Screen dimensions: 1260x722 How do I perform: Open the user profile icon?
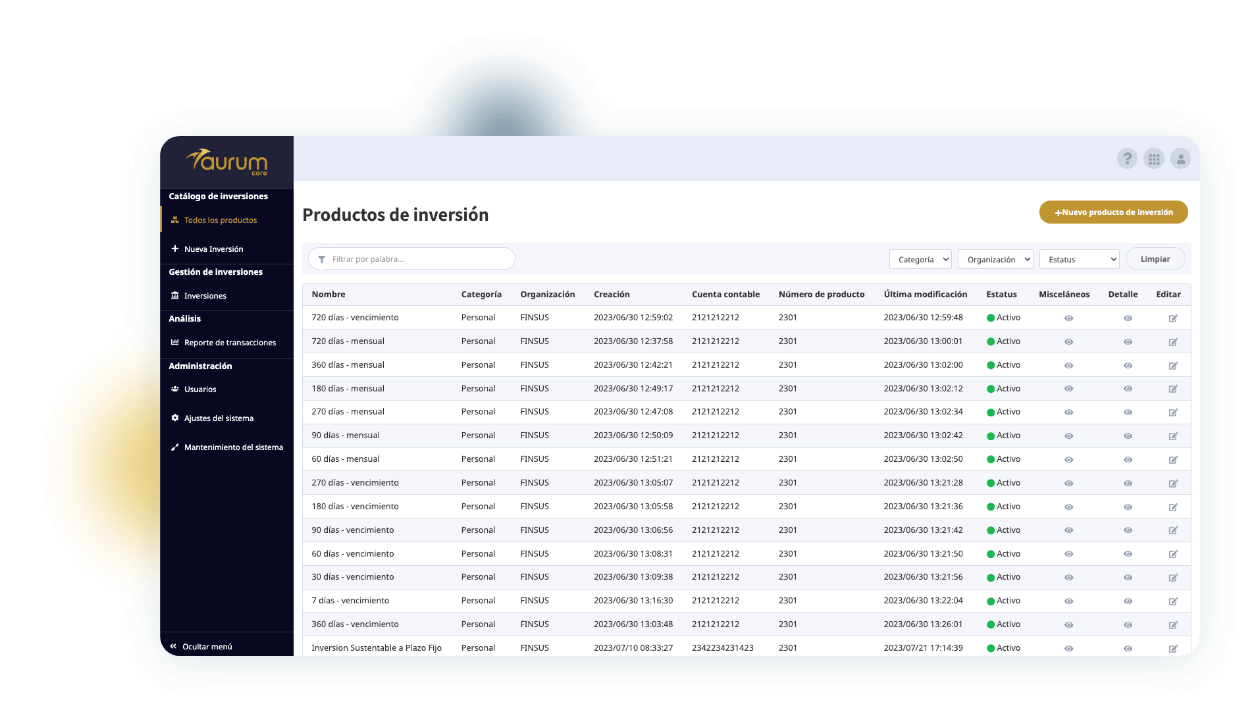[1181, 159]
